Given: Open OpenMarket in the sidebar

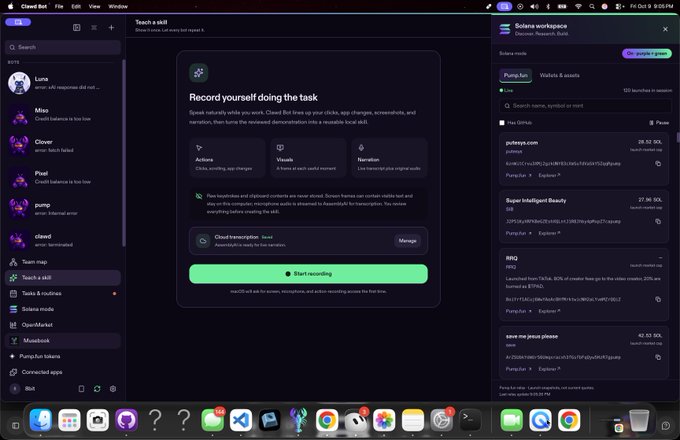Looking at the screenshot, I should pos(63,325).
